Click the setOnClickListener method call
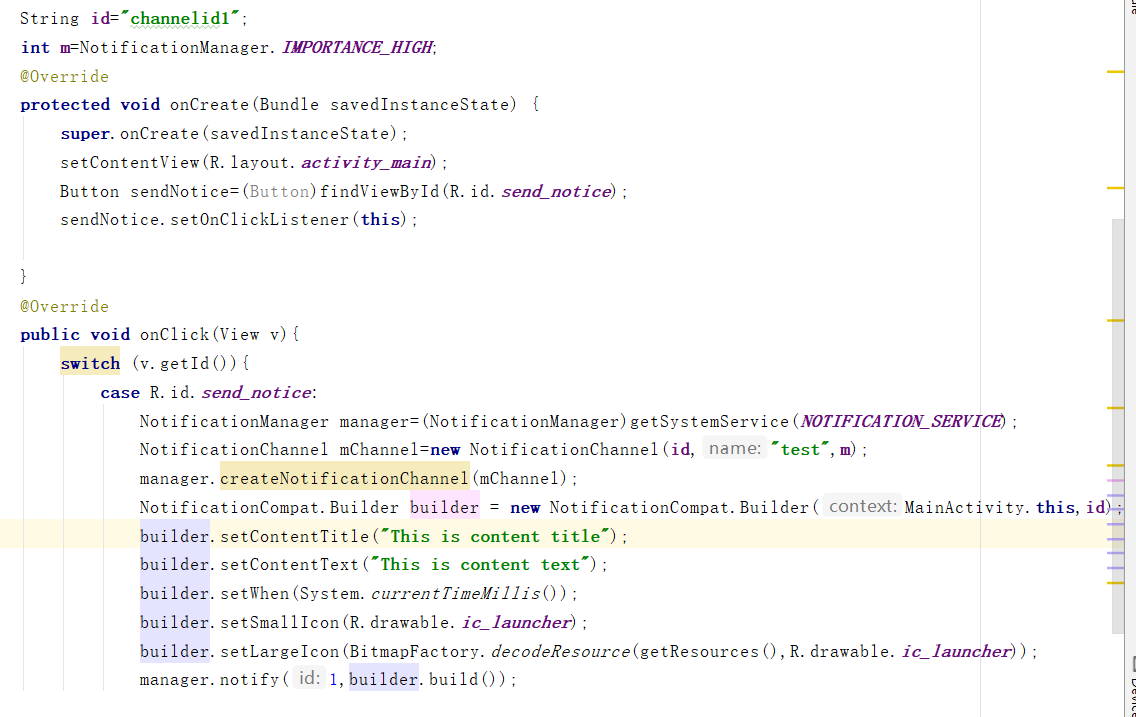This screenshot has width=1136, height=717. pyautogui.click(x=259, y=219)
